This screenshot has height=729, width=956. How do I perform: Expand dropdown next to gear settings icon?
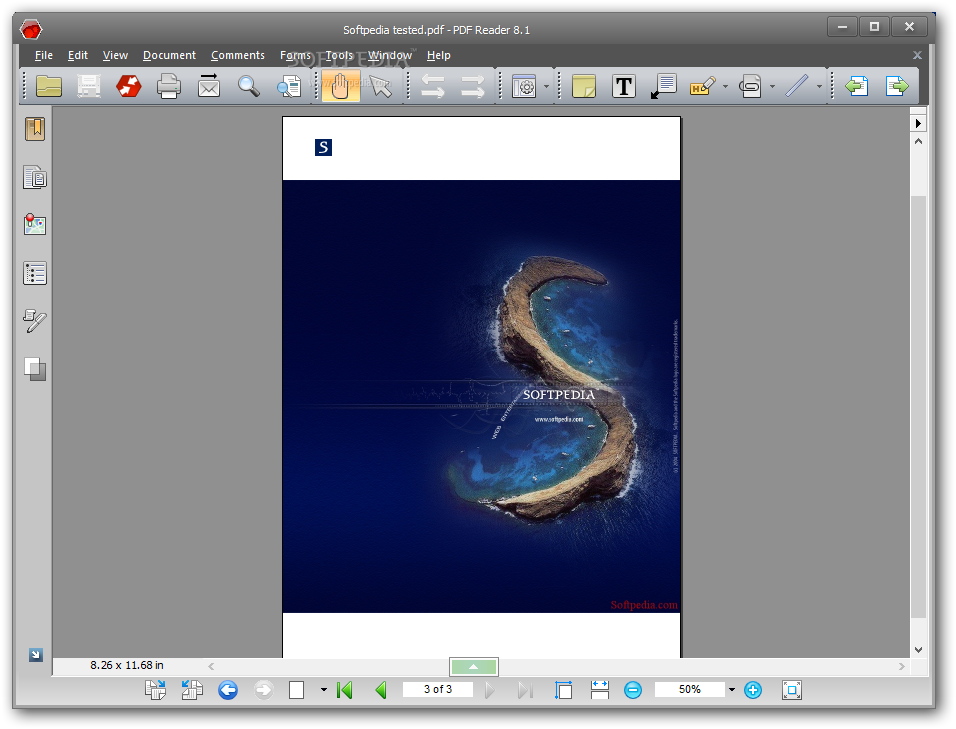[546, 87]
